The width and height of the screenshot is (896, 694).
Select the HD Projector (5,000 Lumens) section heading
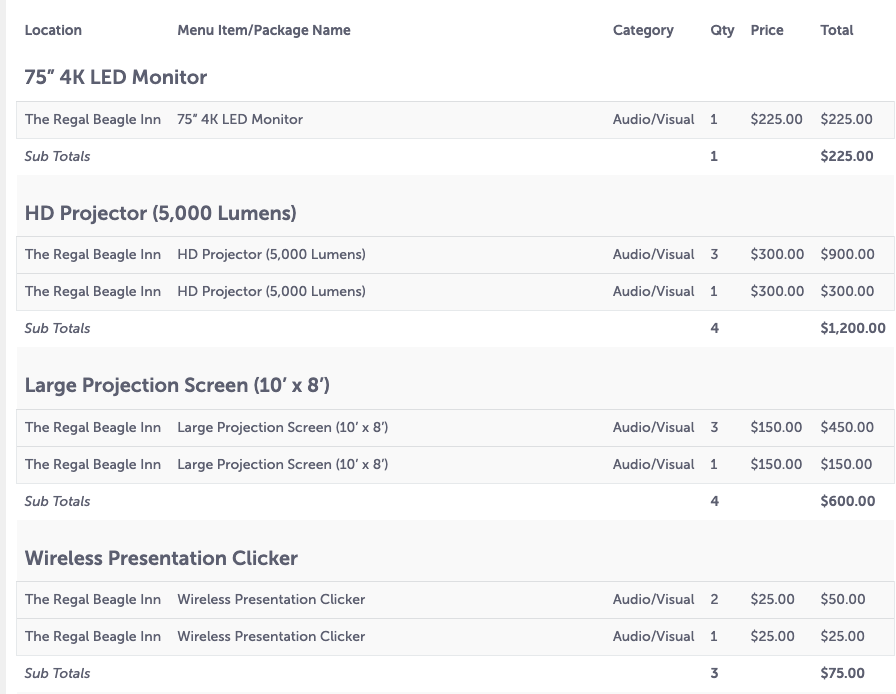[x=161, y=213]
